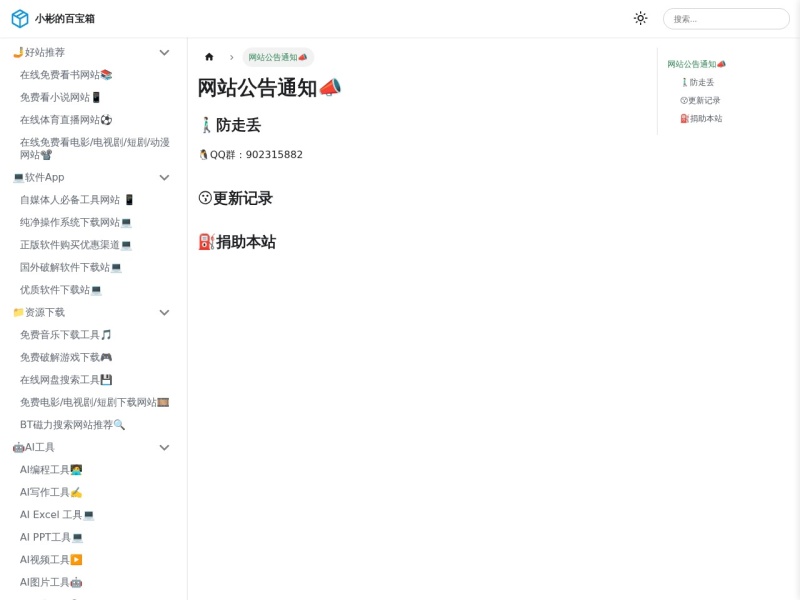Open AI图片工具 page
The image size is (800, 600).
coord(51,582)
